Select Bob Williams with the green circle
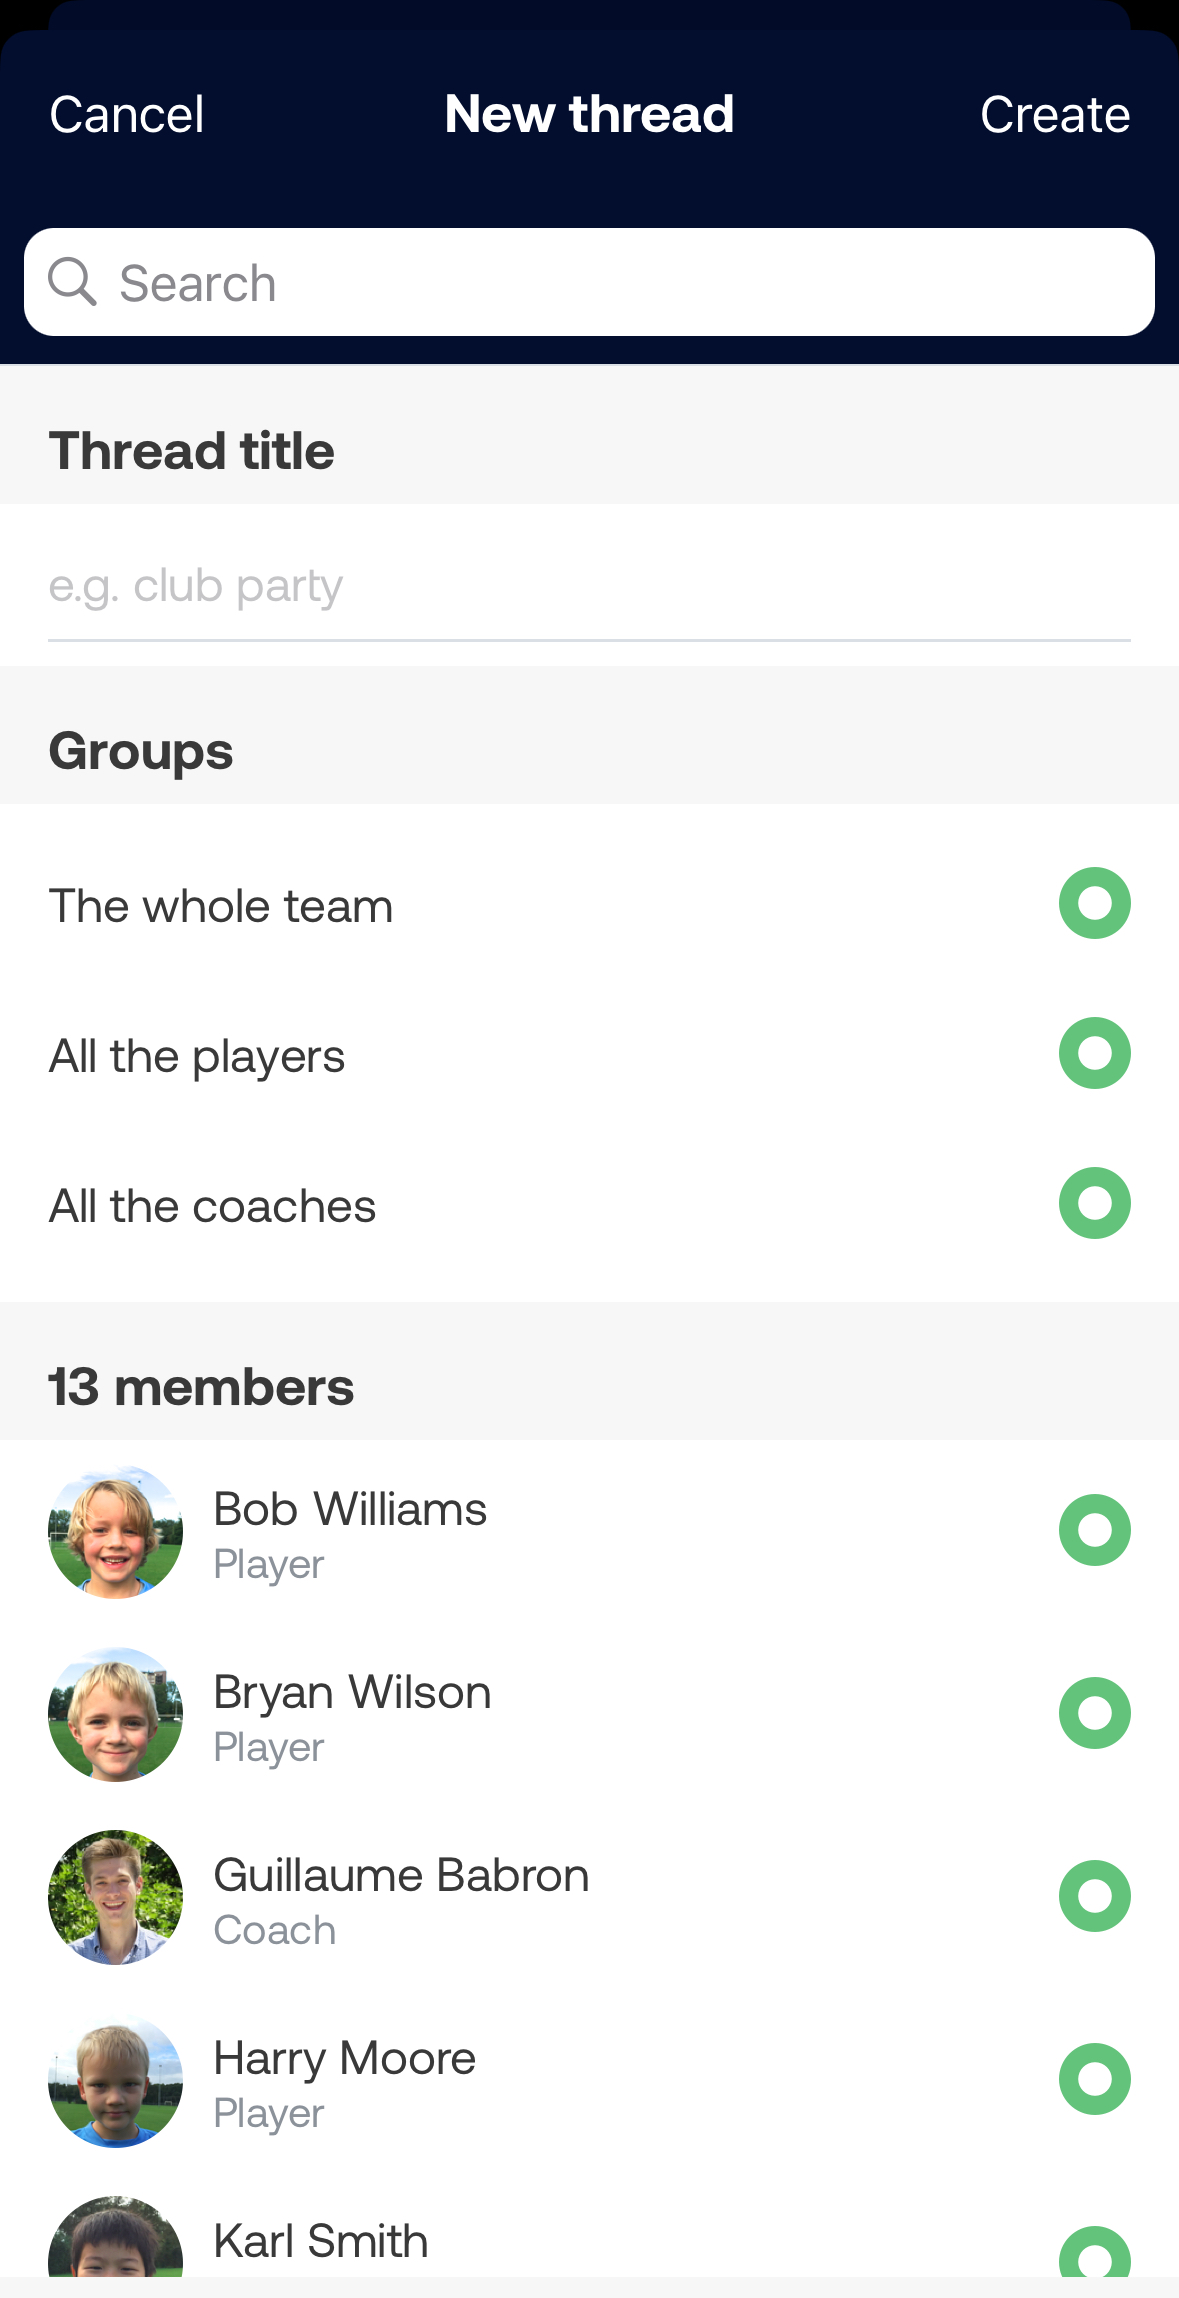This screenshot has width=1179, height=2298. (1095, 1530)
